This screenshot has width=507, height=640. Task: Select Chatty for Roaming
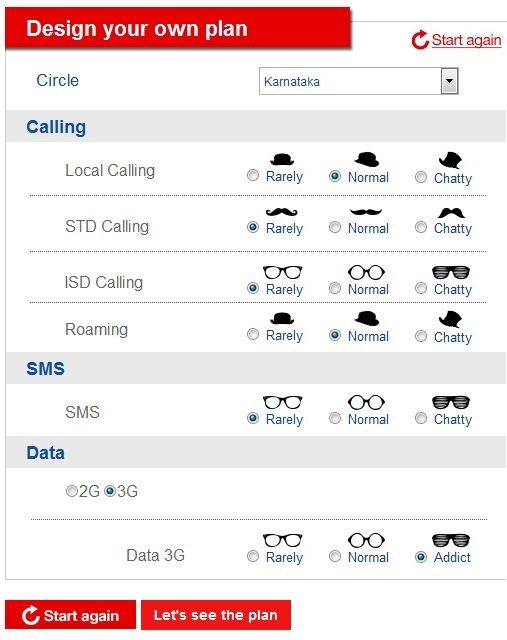[x=421, y=336]
